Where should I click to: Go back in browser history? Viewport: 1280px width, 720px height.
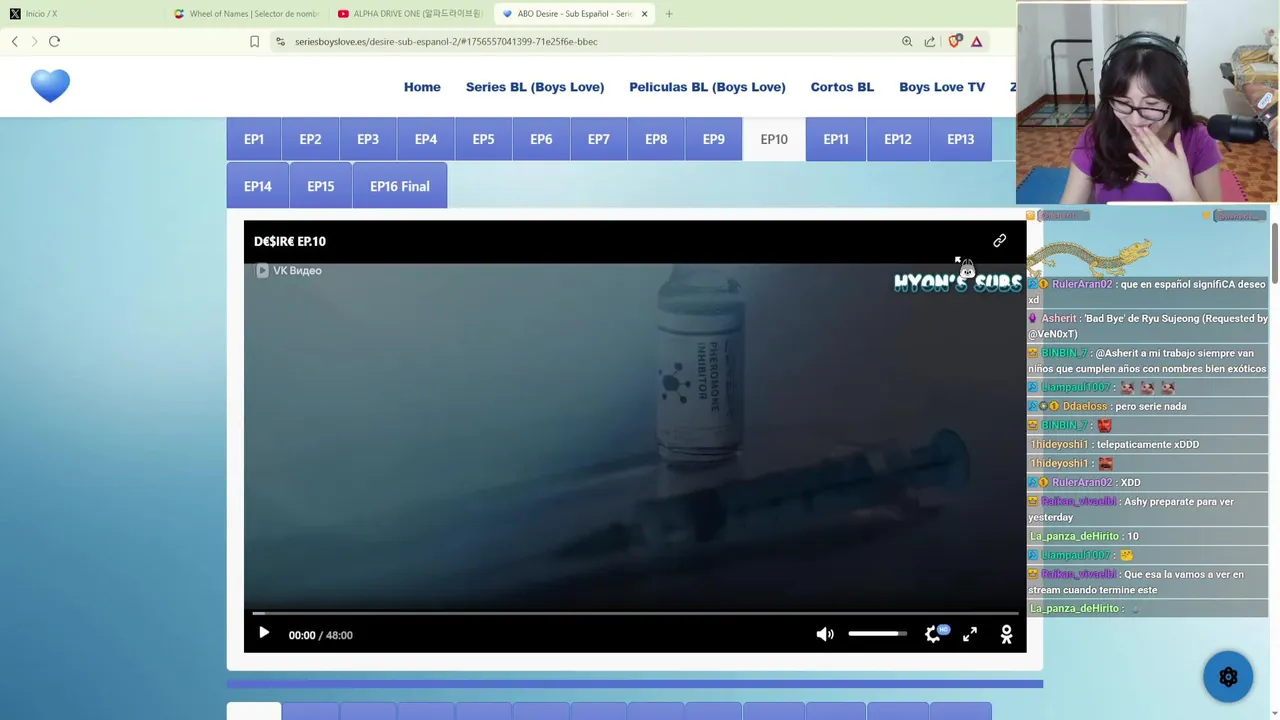15,41
